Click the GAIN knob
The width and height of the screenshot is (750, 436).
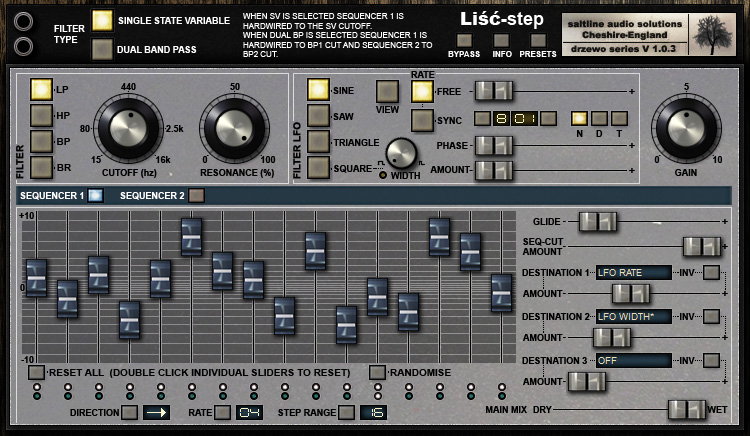tap(686, 128)
